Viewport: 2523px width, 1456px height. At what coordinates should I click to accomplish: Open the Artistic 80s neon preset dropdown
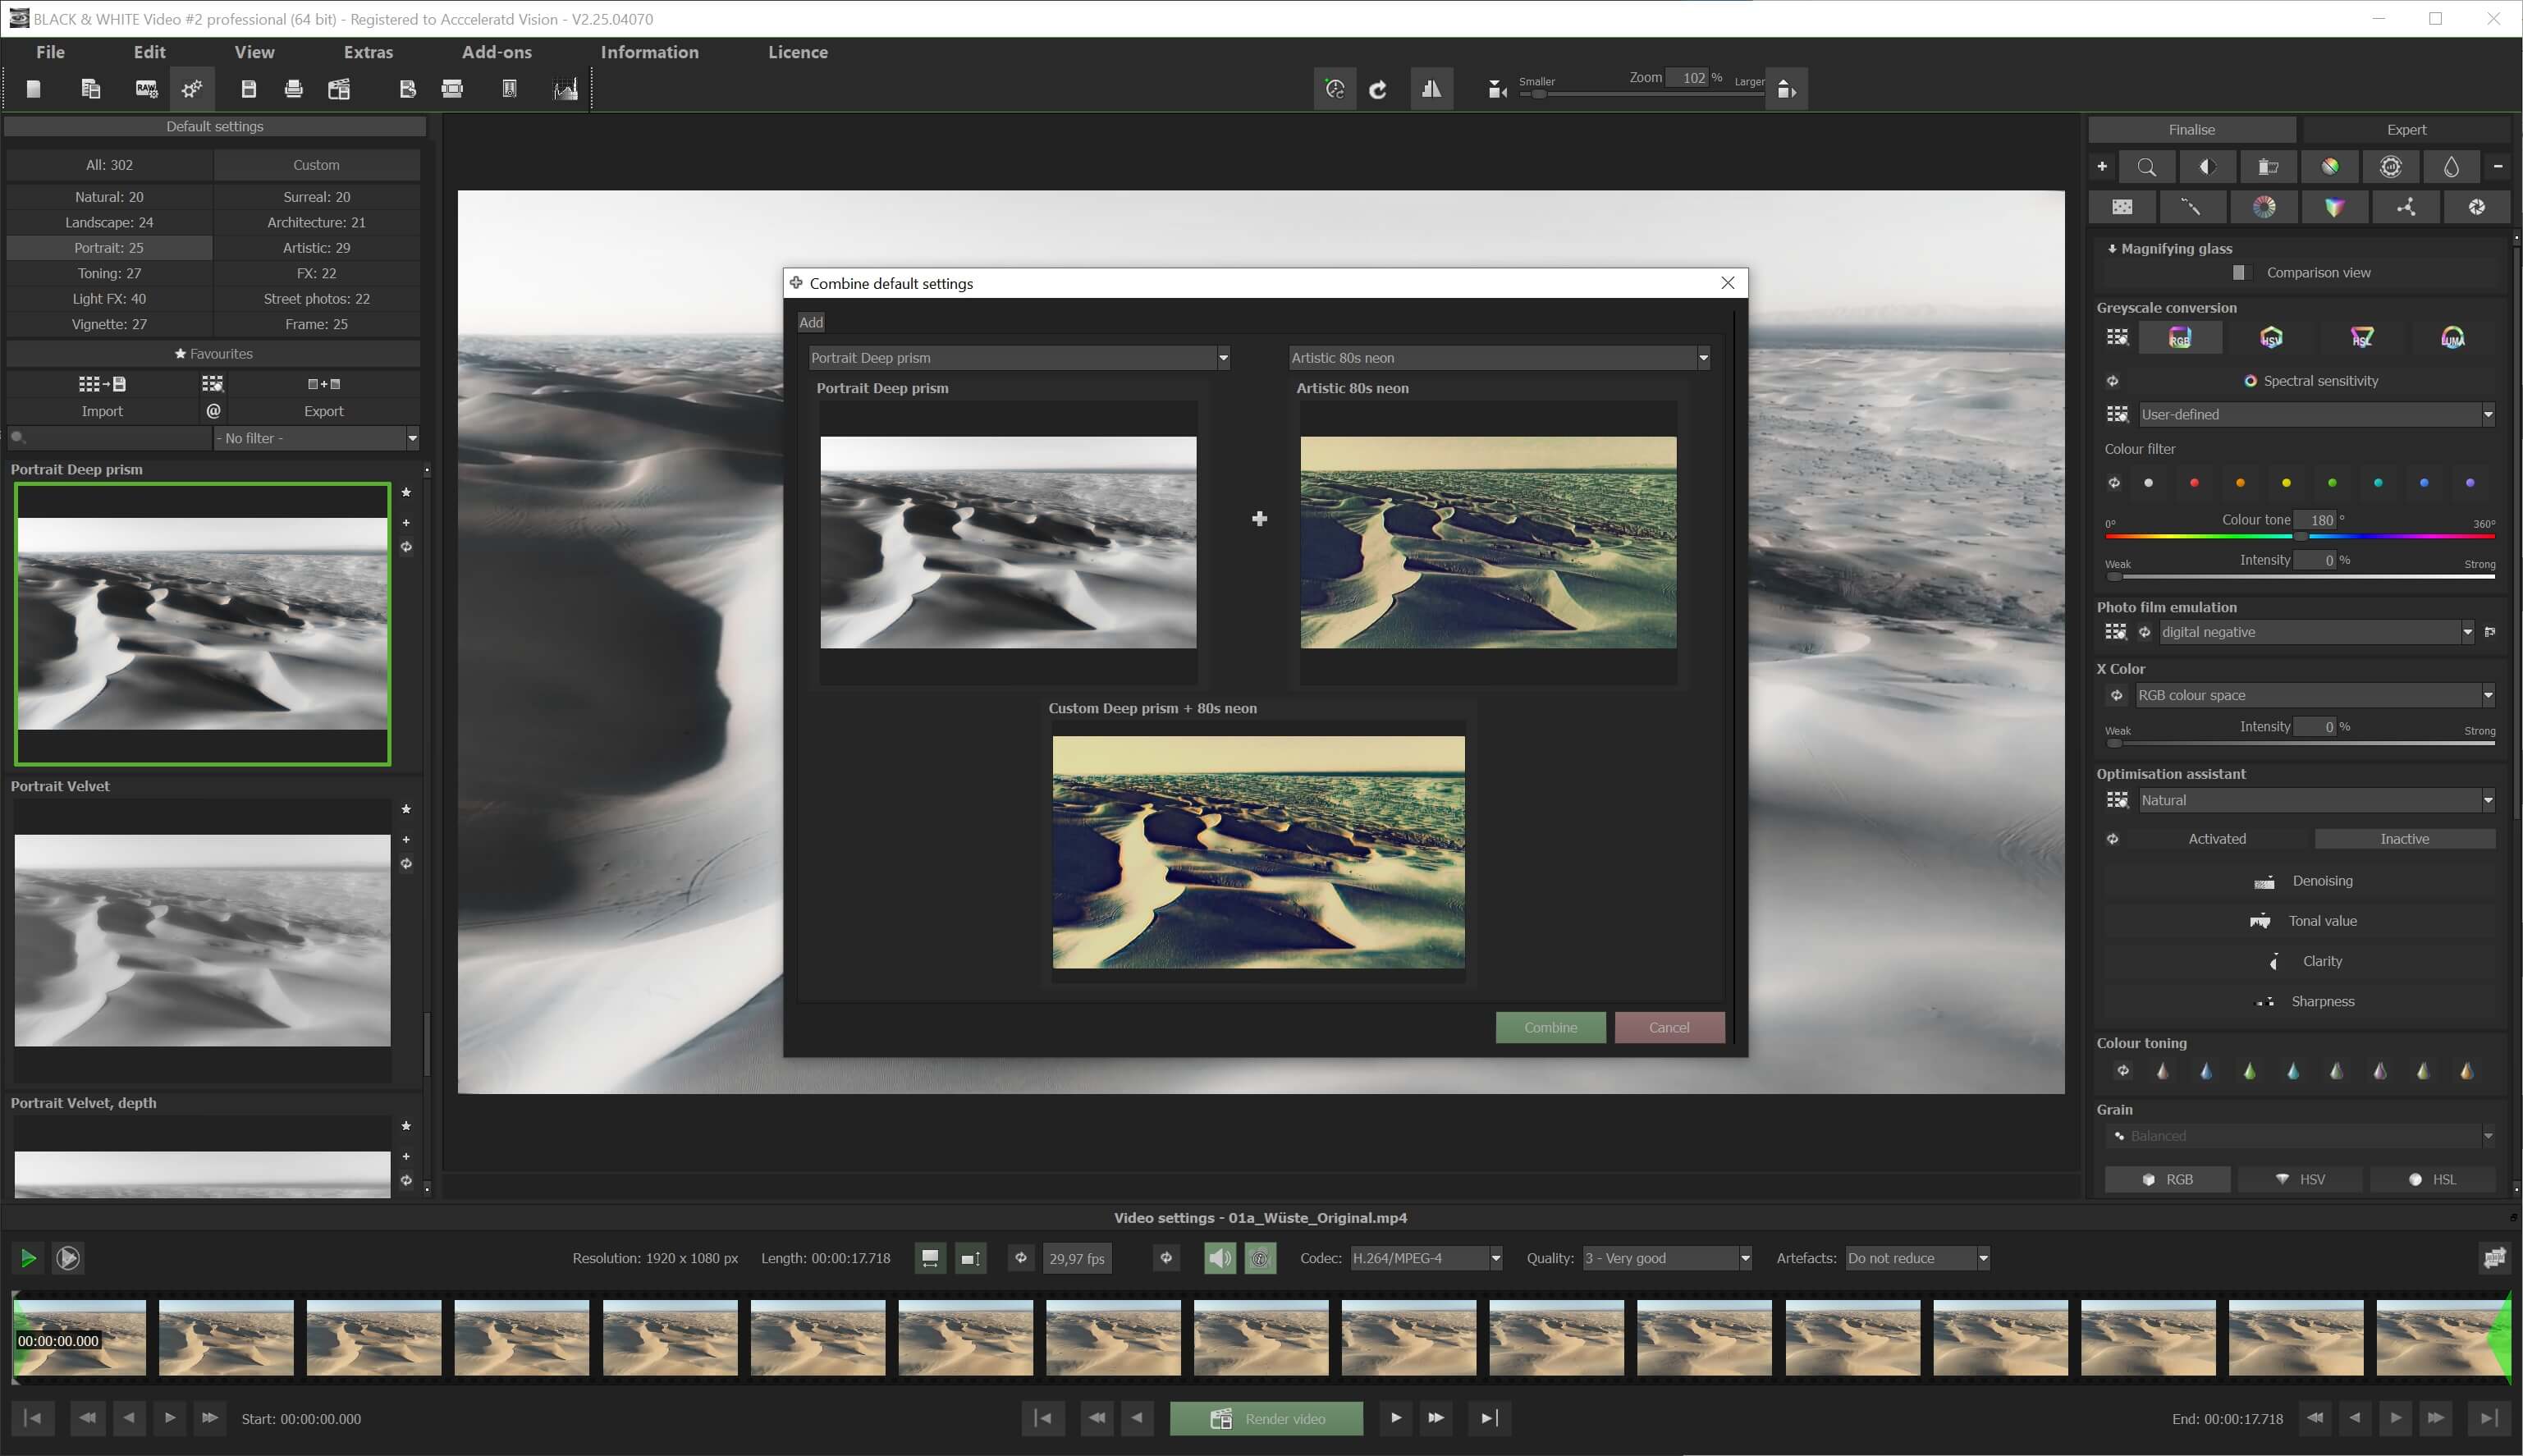point(1703,358)
